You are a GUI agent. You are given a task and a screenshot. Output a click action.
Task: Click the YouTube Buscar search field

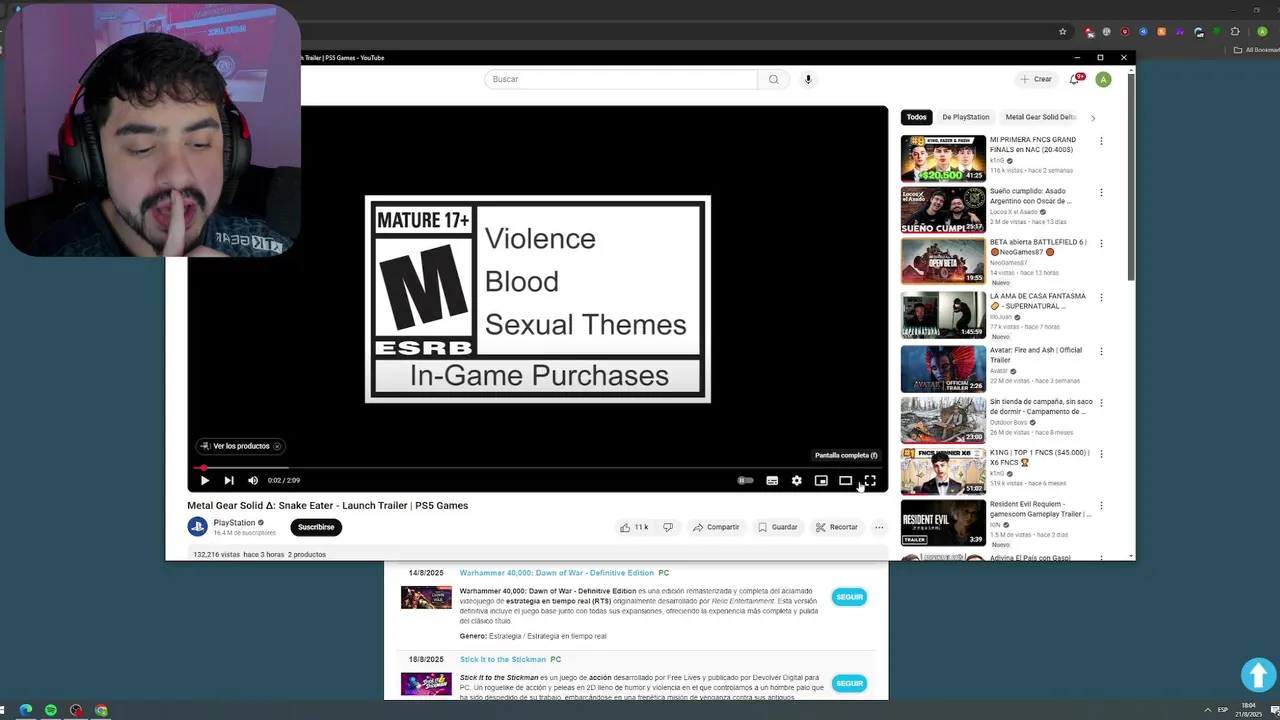(x=620, y=79)
